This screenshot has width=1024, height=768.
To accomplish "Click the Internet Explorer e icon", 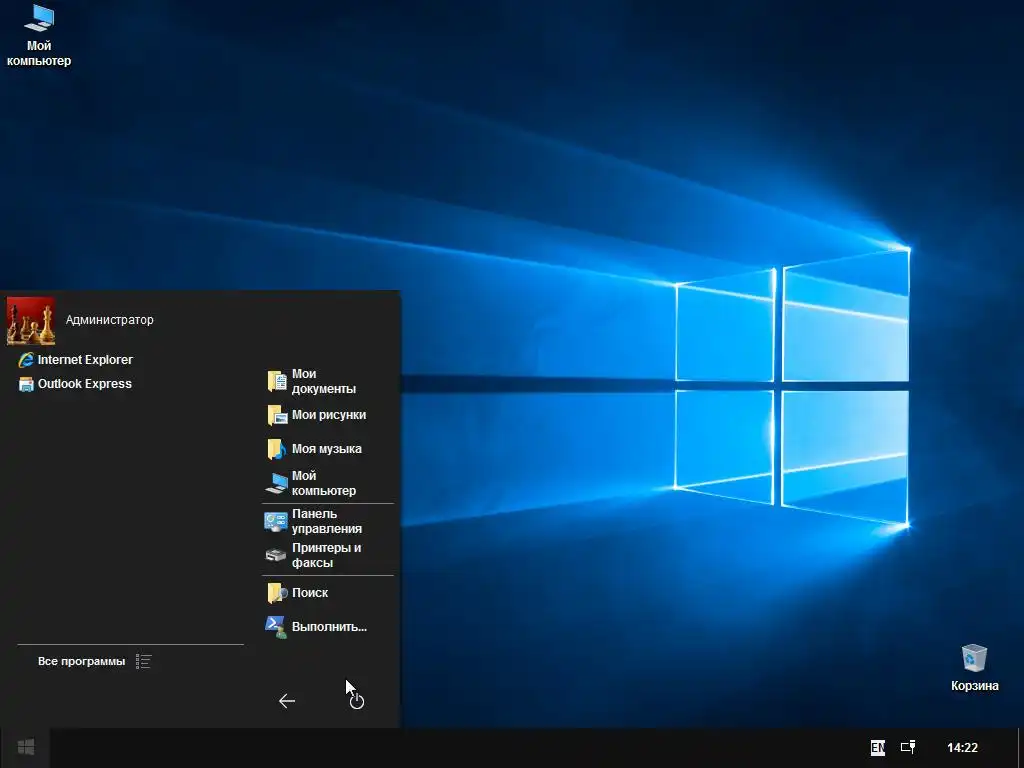I will [x=26, y=360].
